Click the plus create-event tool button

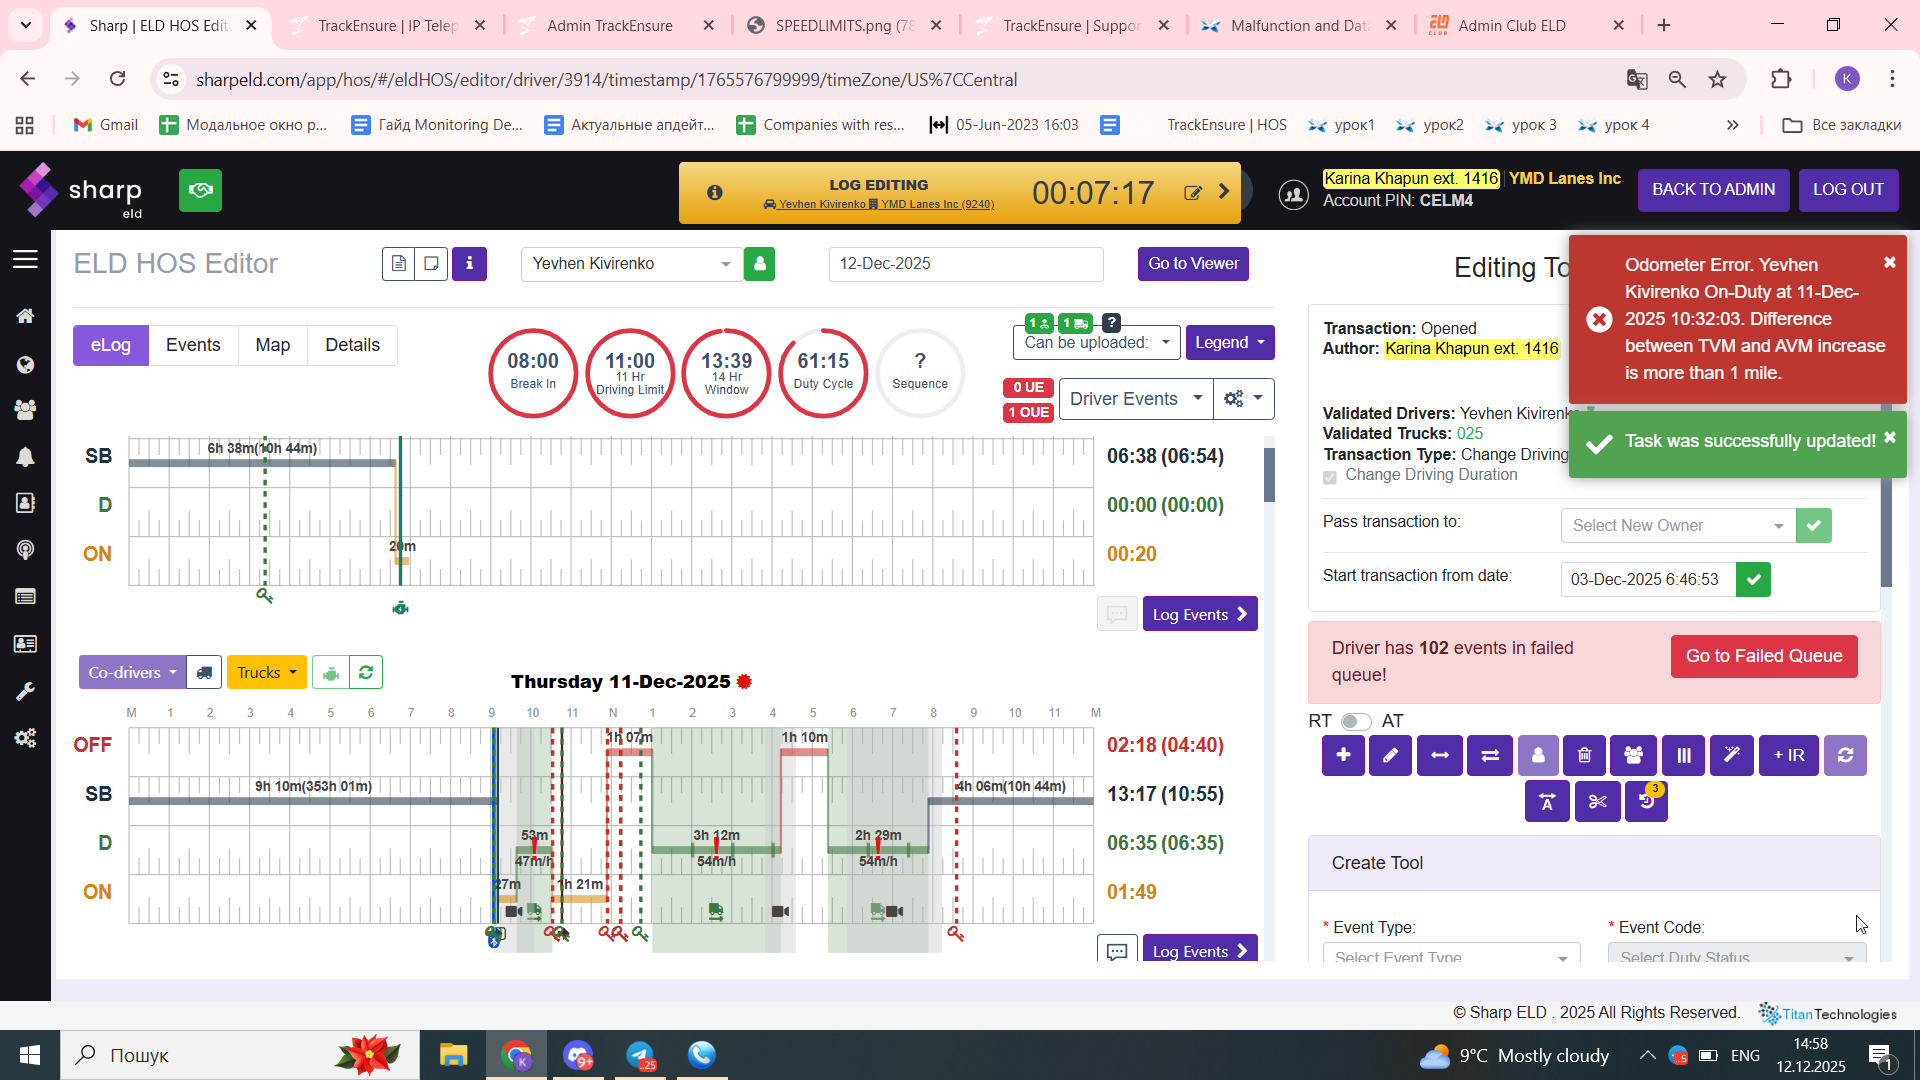point(1343,756)
